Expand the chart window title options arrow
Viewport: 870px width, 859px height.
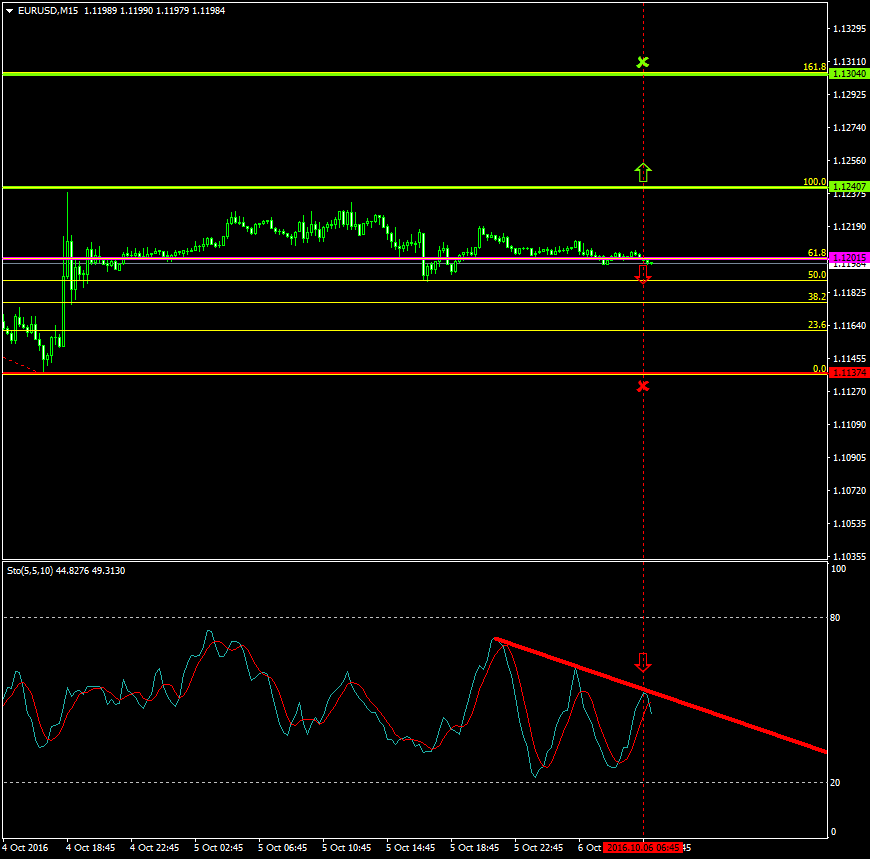coord(8,10)
